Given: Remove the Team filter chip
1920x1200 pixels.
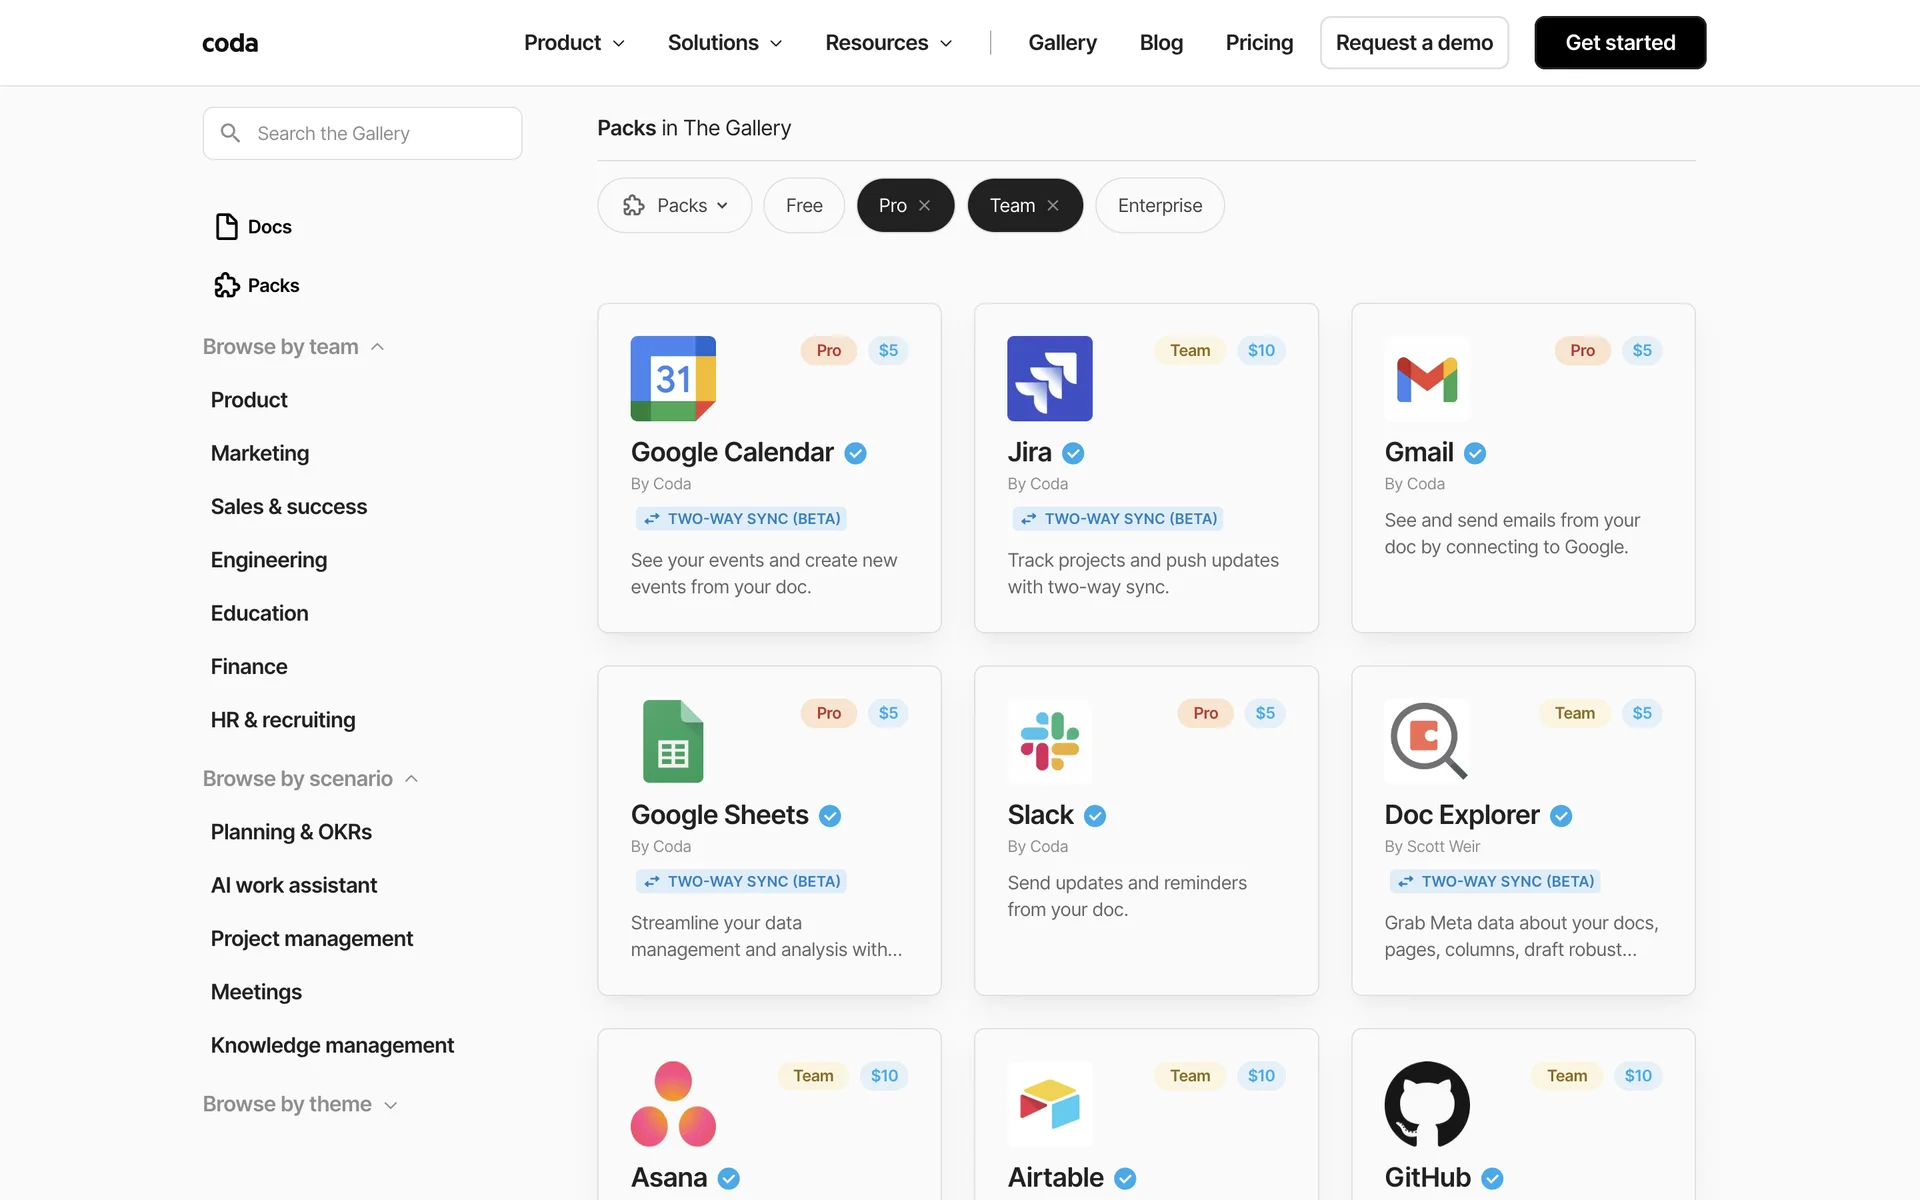Looking at the screenshot, I should tap(1053, 205).
